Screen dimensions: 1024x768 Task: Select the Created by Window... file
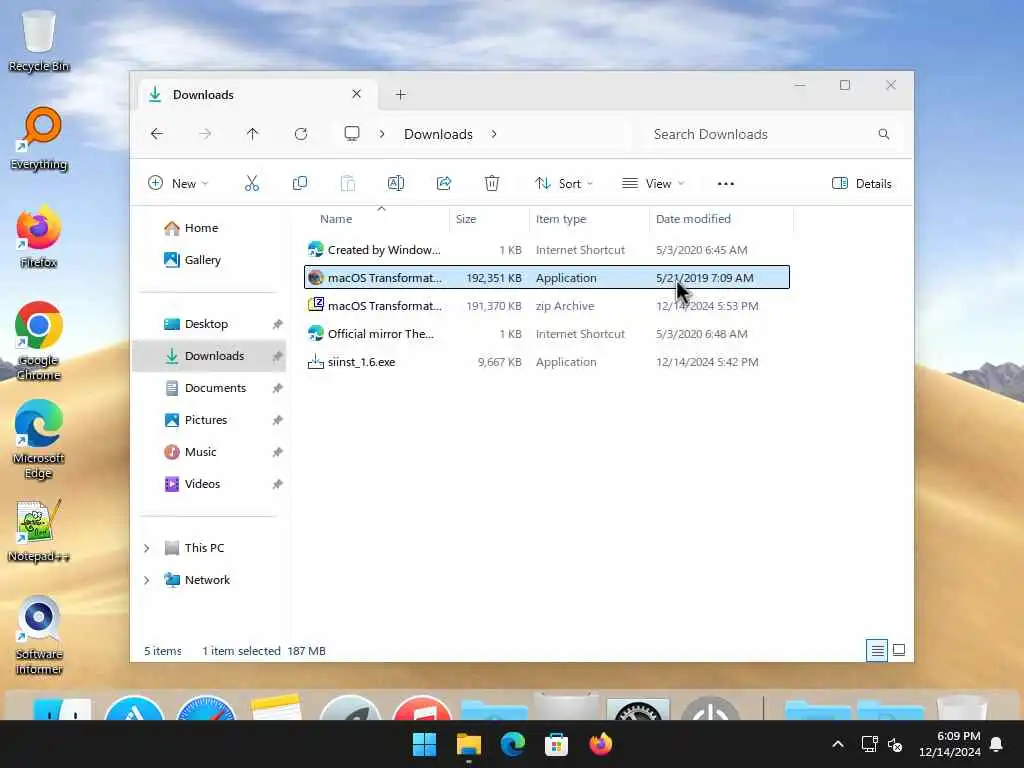click(547, 250)
